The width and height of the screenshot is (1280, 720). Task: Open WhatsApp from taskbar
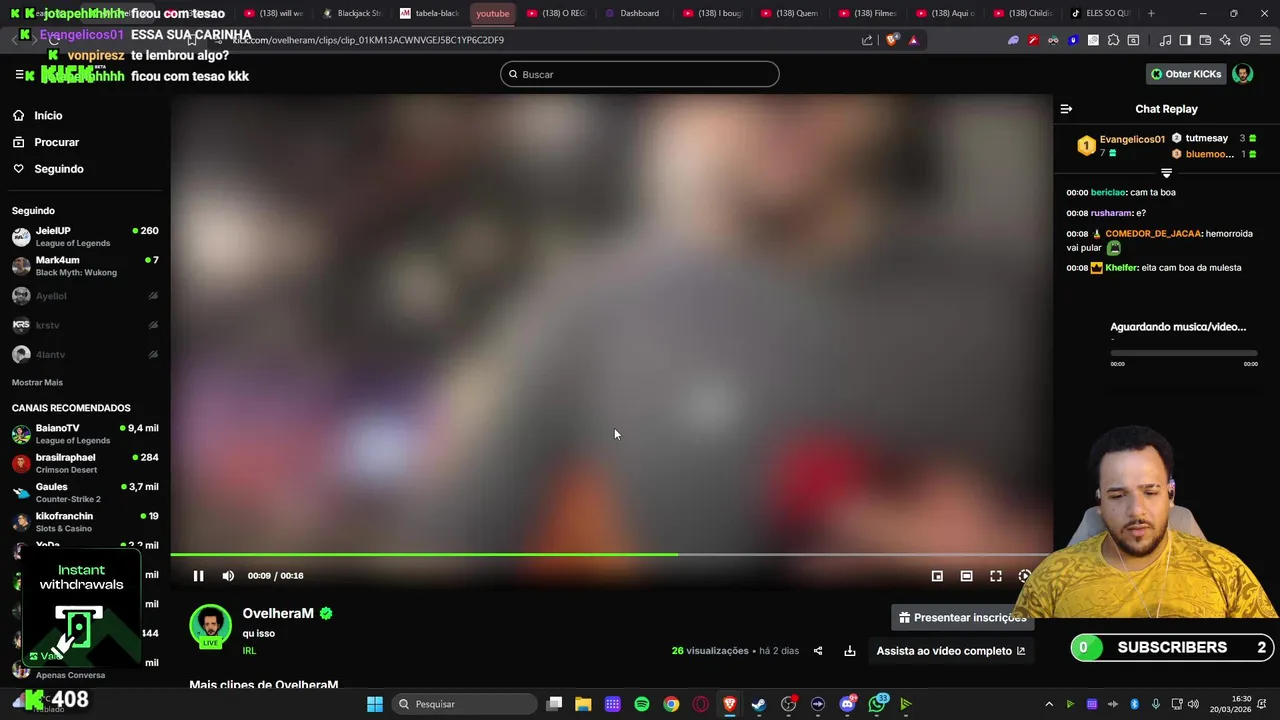pyautogui.click(x=877, y=704)
